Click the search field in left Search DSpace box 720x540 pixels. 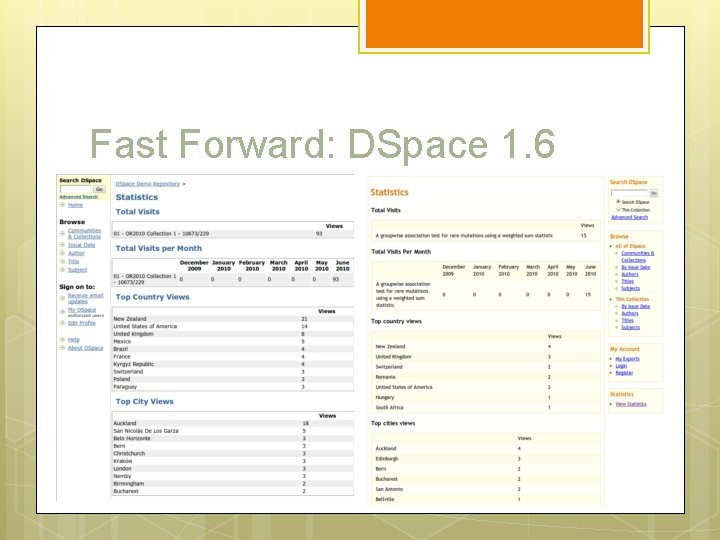[x=76, y=189]
